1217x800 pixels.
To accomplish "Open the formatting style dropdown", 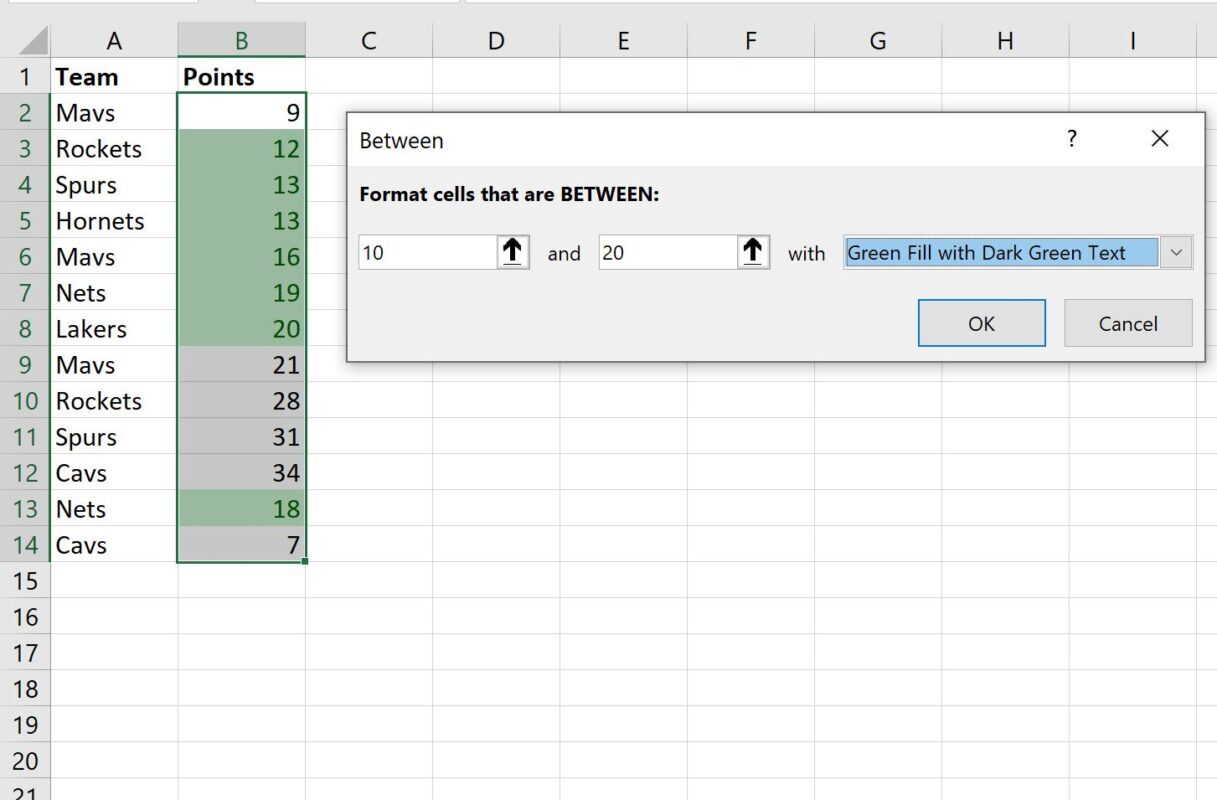I will point(1178,252).
